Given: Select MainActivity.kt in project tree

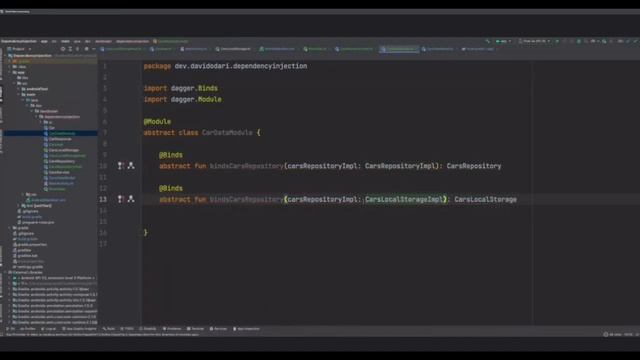Looking at the screenshot, I should tap(59, 184).
